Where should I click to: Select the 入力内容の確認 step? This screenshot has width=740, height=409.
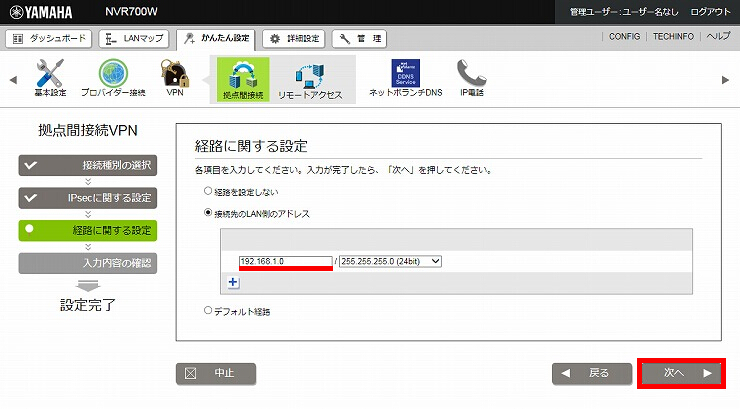88,263
